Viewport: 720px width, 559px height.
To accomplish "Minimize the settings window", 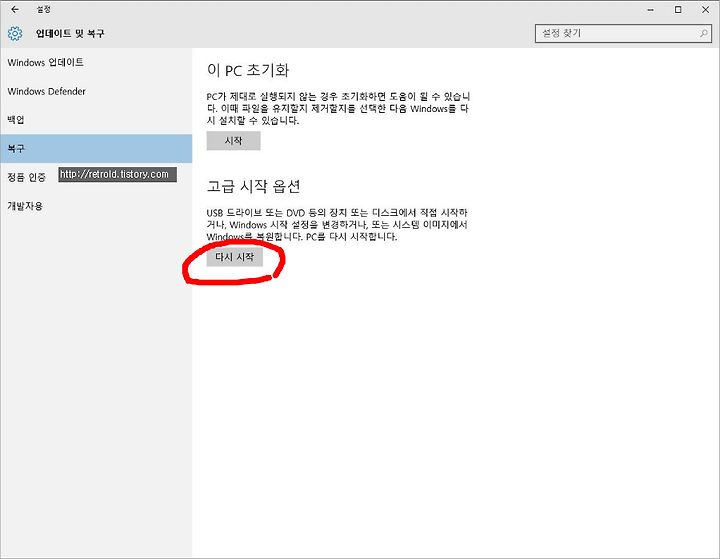I will (x=651, y=10).
